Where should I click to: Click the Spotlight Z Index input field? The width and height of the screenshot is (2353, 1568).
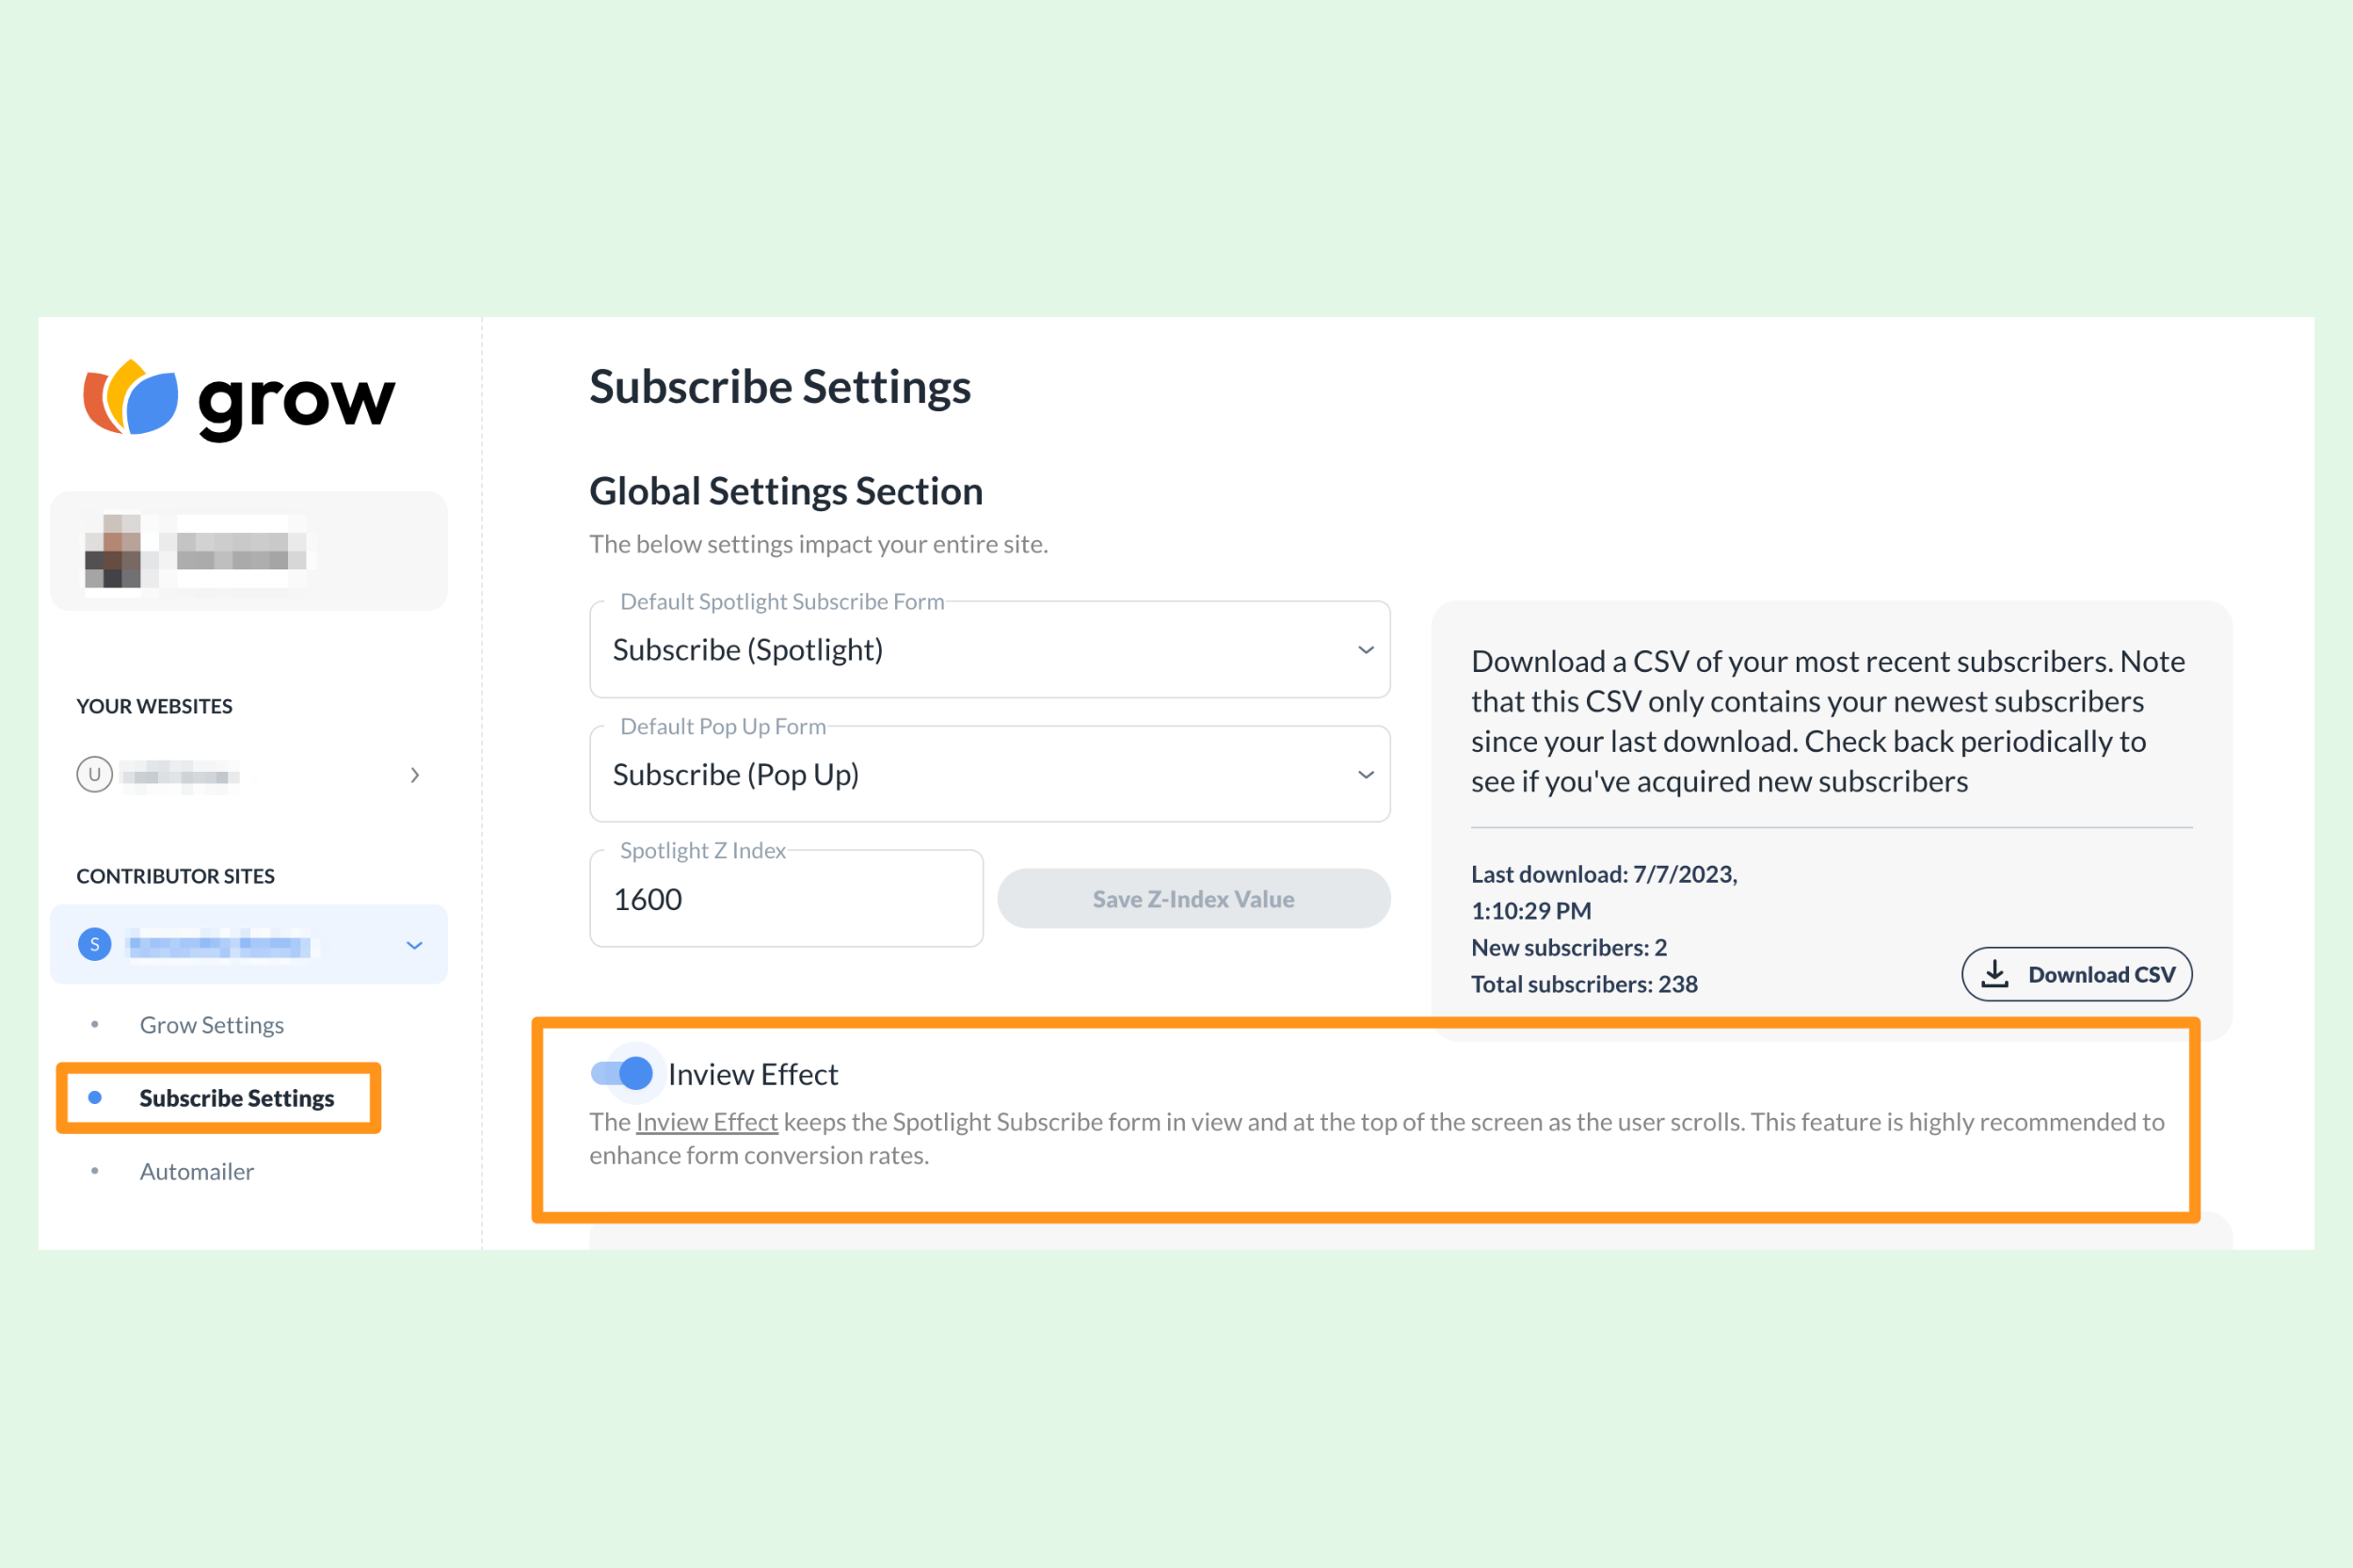(786, 898)
